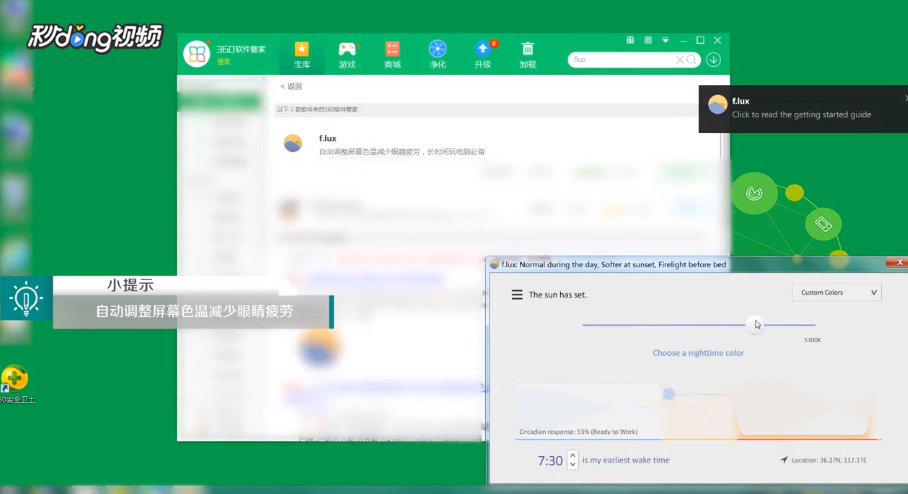
Task: Click the f.lux icon in the notification
Action: (717, 105)
